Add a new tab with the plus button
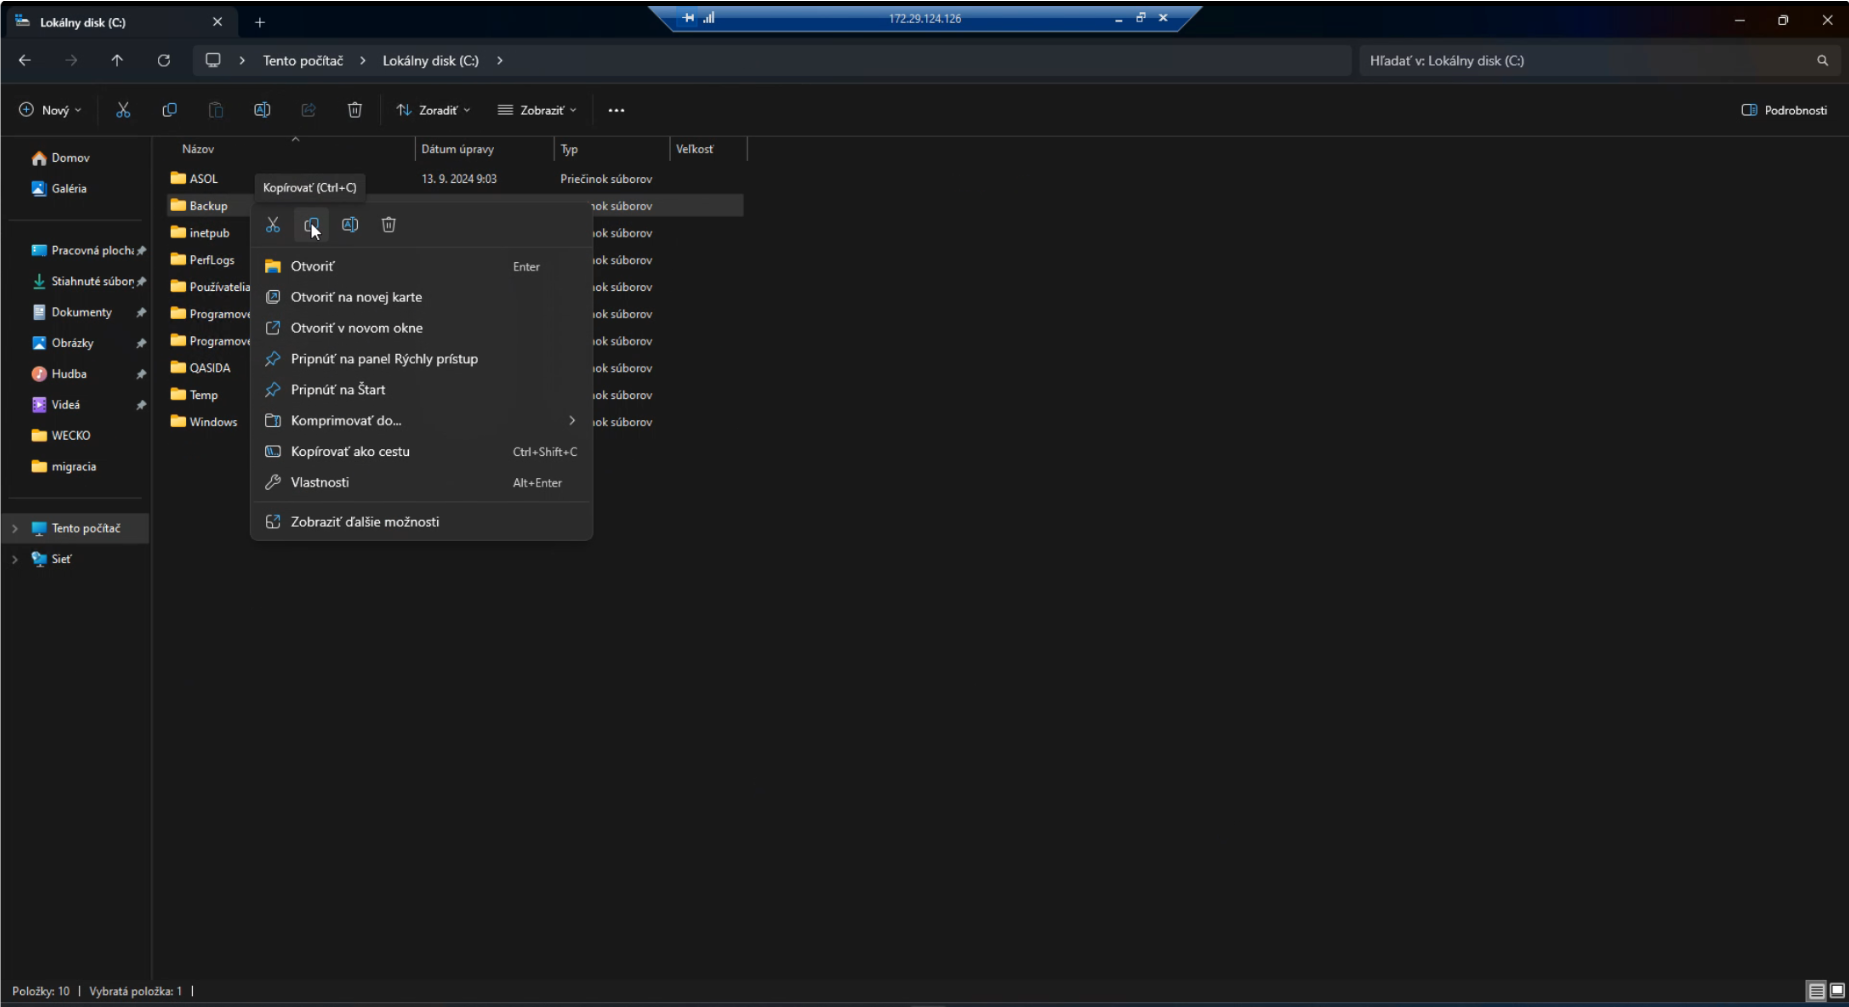Screen dimensions: 1849x1007 click(260, 22)
